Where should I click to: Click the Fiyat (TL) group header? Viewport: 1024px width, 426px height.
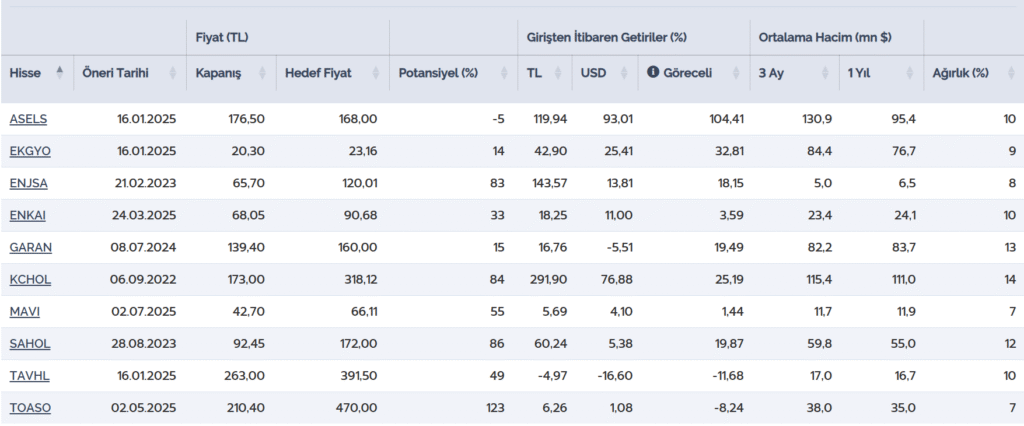(222, 37)
